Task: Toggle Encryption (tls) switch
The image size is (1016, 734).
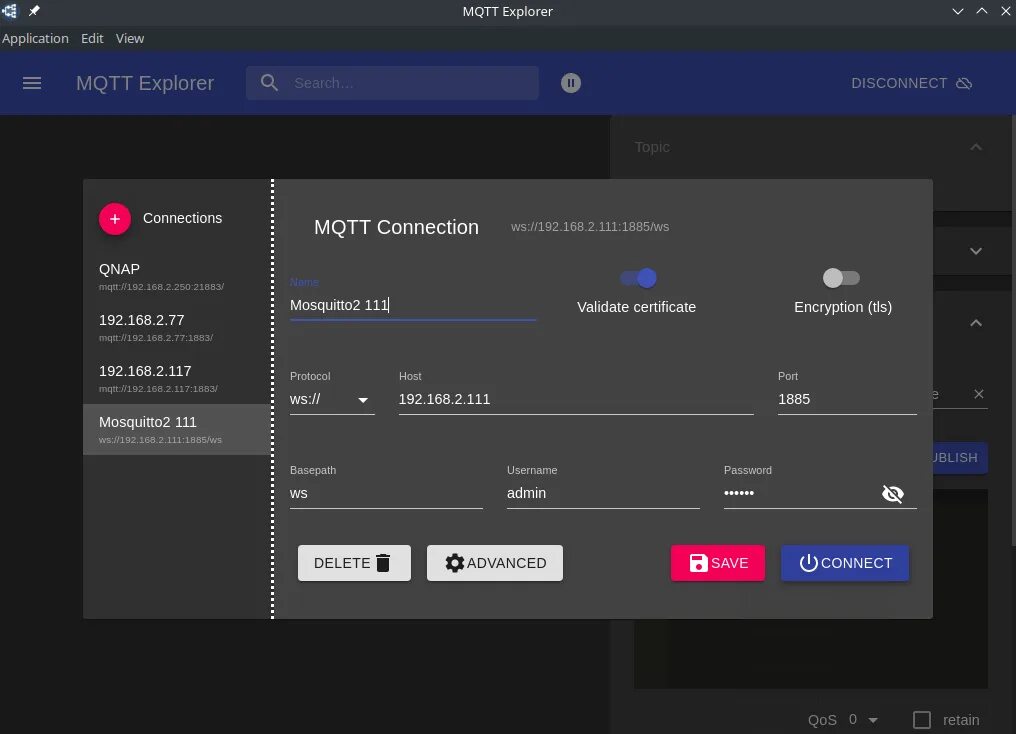Action: (x=841, y=278)
